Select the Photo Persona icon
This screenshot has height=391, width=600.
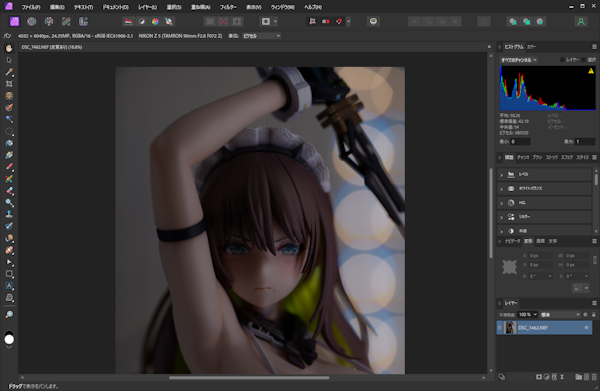tap(15, 21)
